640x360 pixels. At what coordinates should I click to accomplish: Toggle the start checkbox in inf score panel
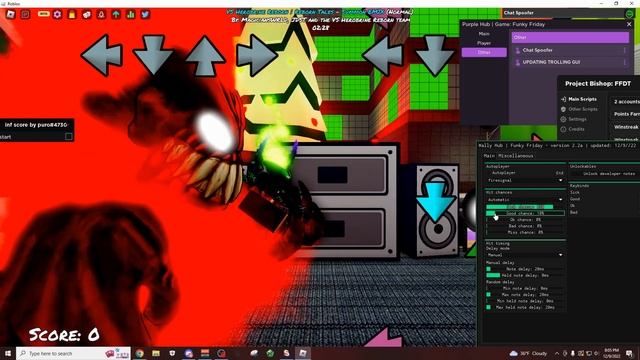pyautogui.click(x=69, y=137)
